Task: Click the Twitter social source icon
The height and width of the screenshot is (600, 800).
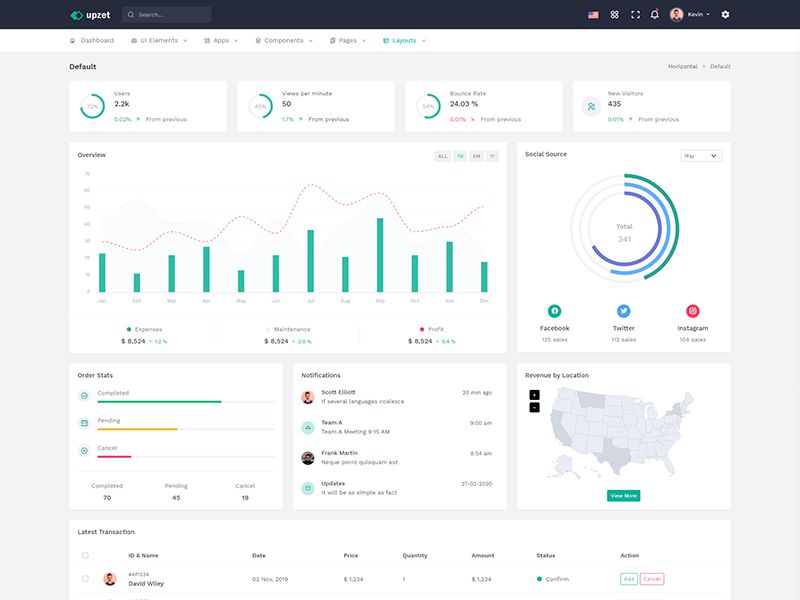Action: 623,311
